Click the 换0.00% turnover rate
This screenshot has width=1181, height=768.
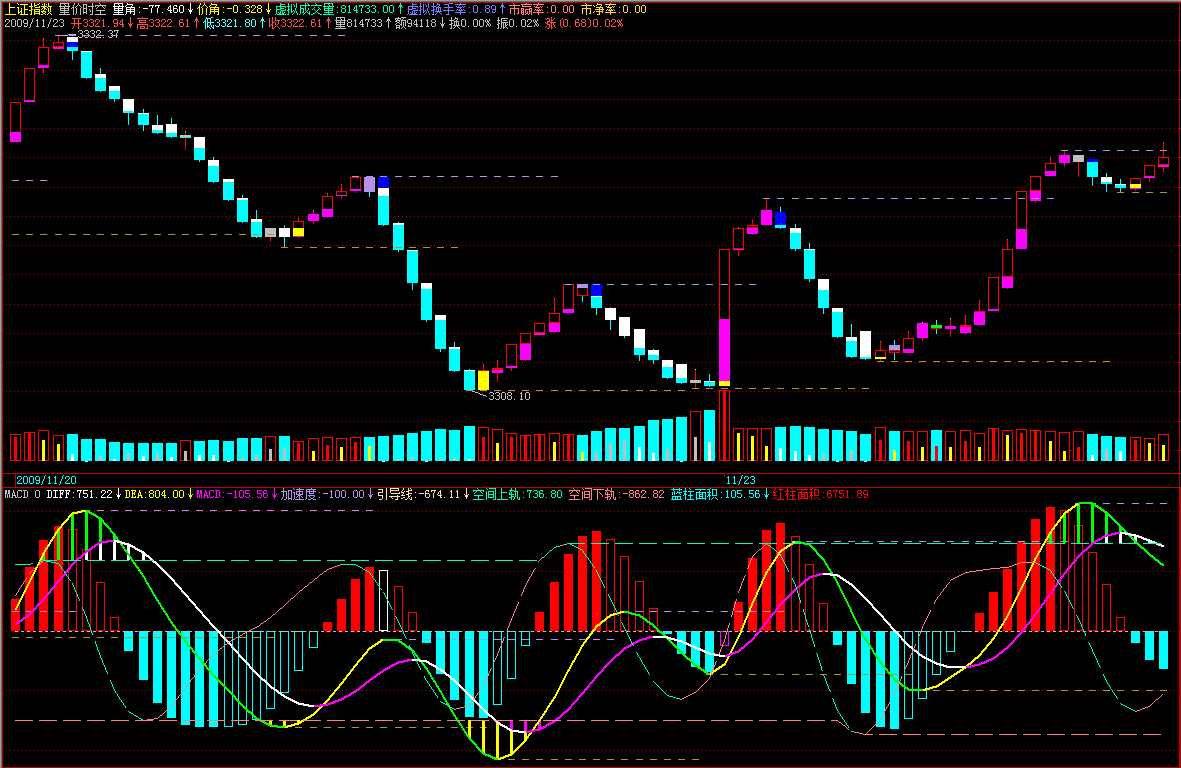tap(470, 23)
